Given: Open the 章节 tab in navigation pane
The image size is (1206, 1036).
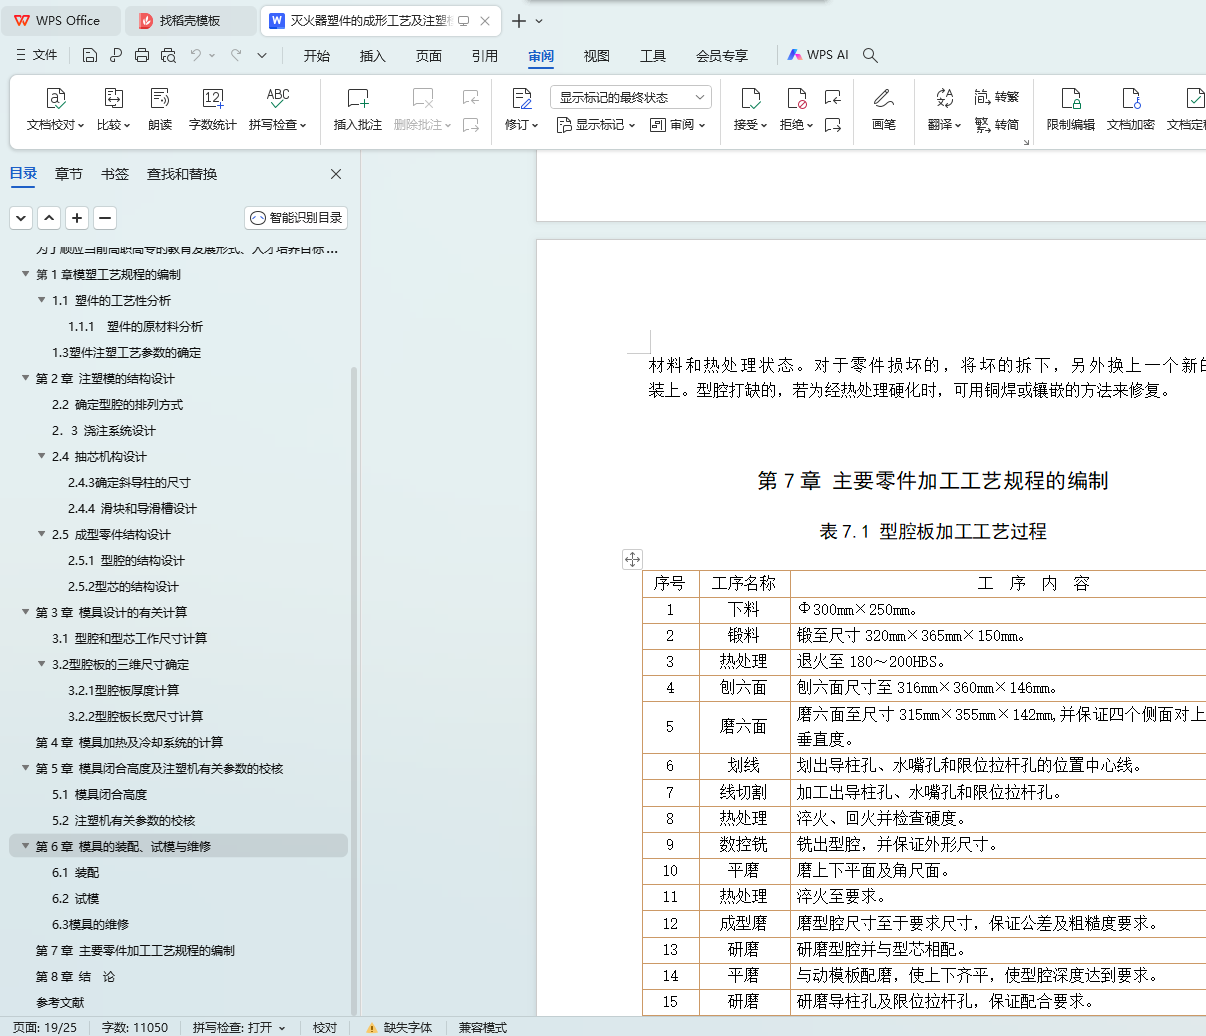Looking at the screenshot, I should point(69,174).
